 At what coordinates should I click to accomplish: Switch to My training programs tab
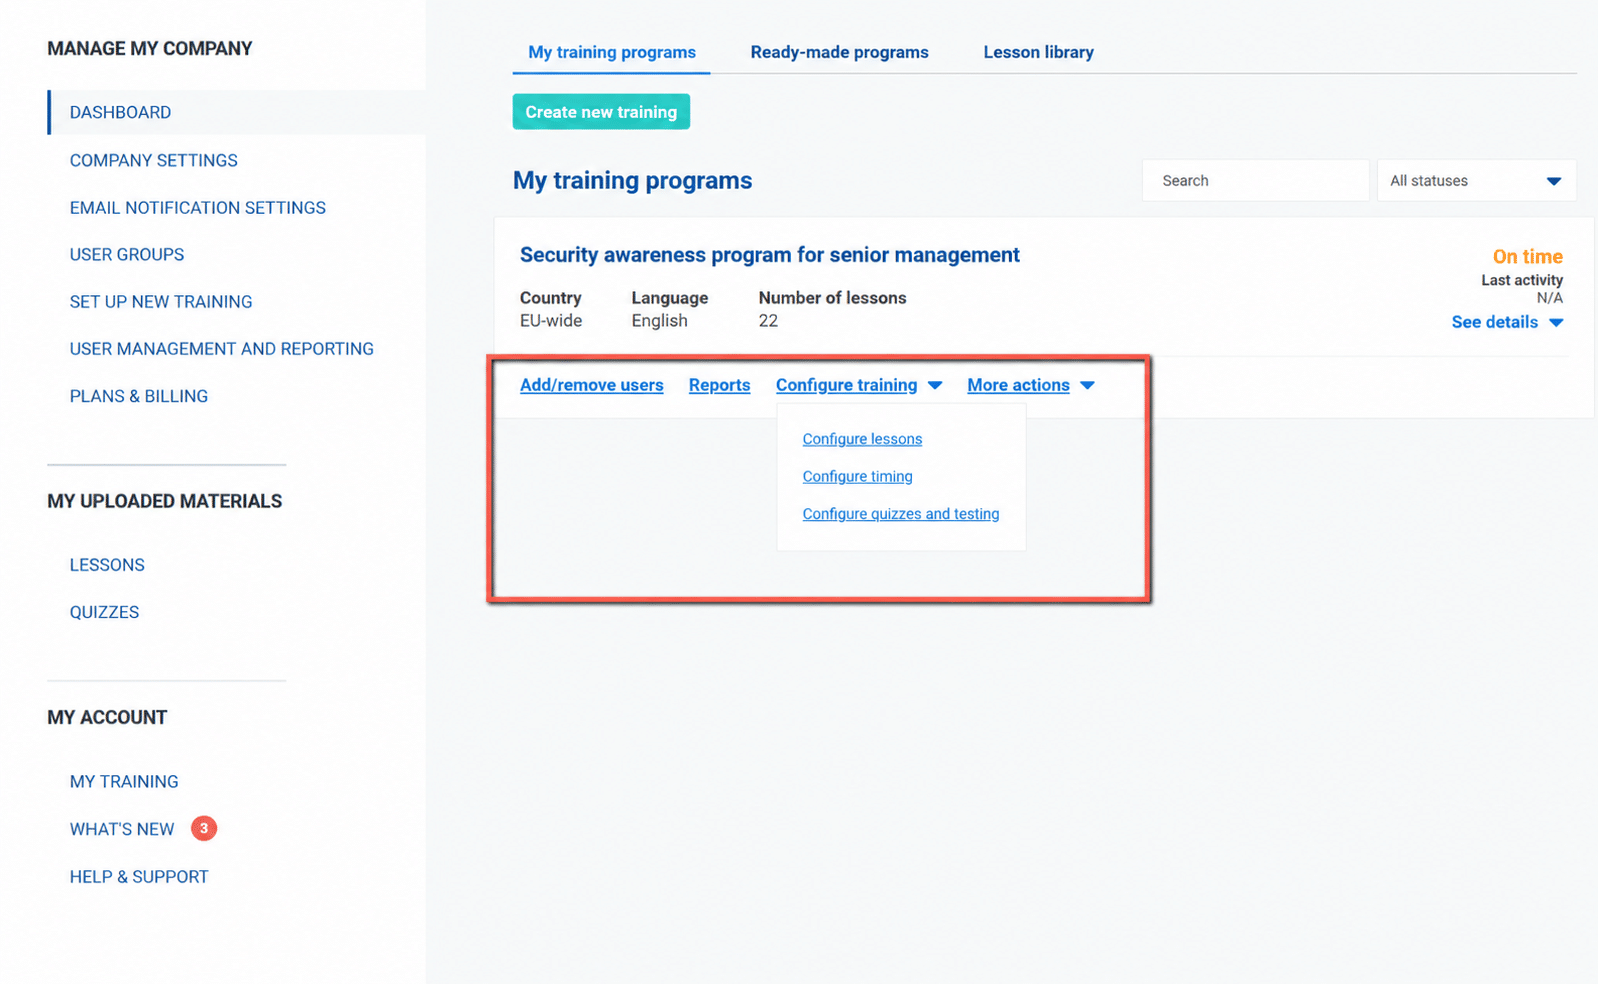612,52
